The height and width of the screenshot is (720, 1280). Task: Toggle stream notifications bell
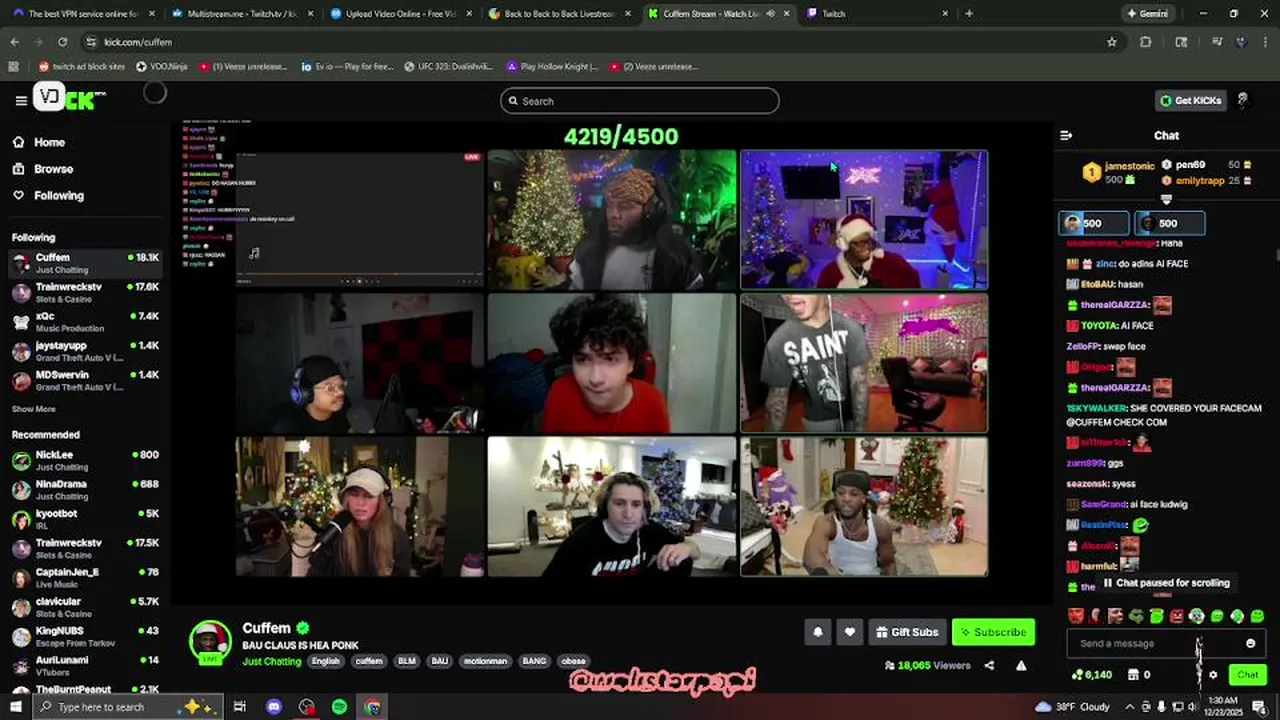click(x=818, y=632)
